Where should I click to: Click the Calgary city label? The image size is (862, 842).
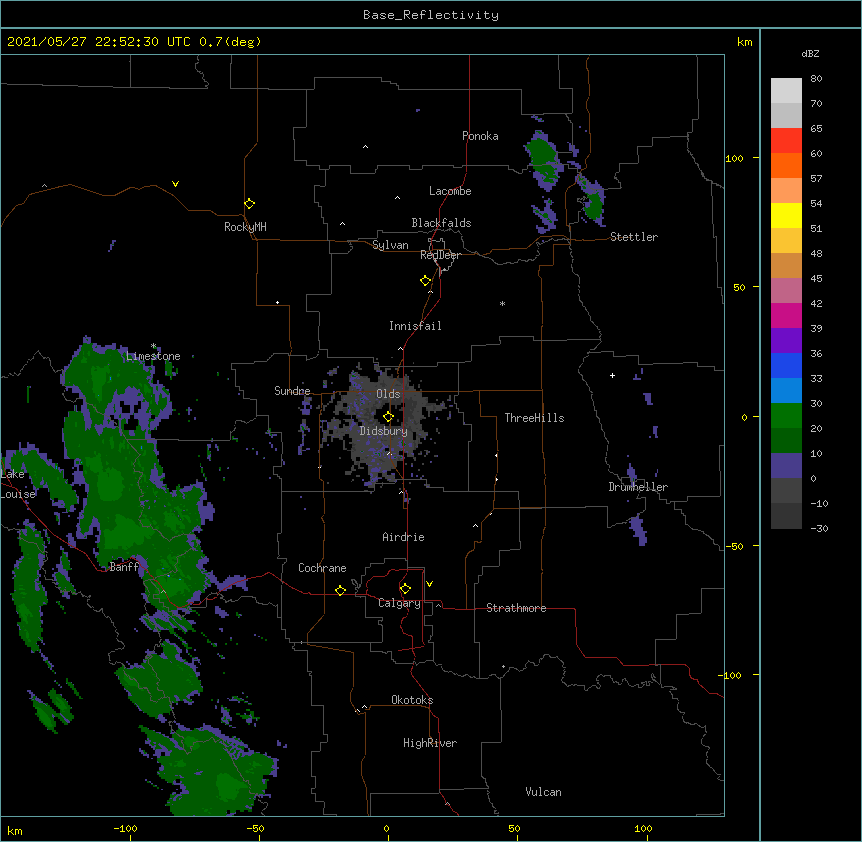tap(400, 603)
